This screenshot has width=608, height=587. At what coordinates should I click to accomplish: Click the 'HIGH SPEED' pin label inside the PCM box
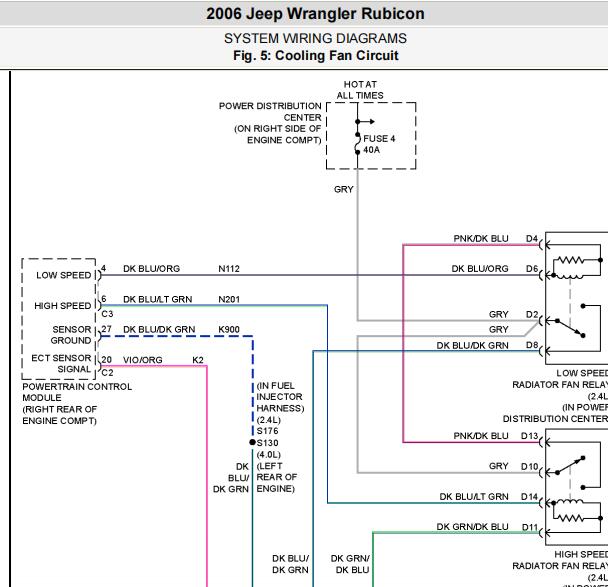[62, 306]
